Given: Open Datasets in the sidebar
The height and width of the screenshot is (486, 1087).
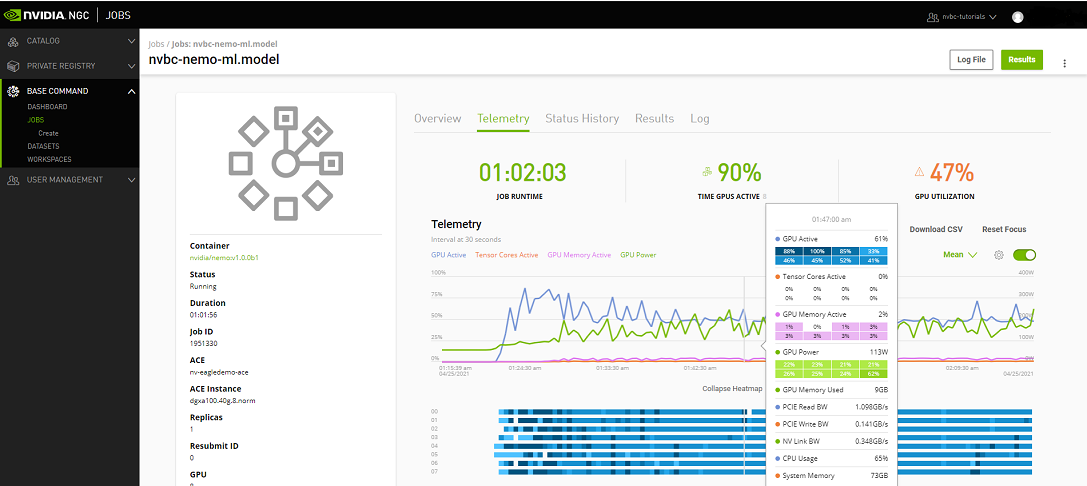Looking at the screenshot, I should [x=43, y=146].
